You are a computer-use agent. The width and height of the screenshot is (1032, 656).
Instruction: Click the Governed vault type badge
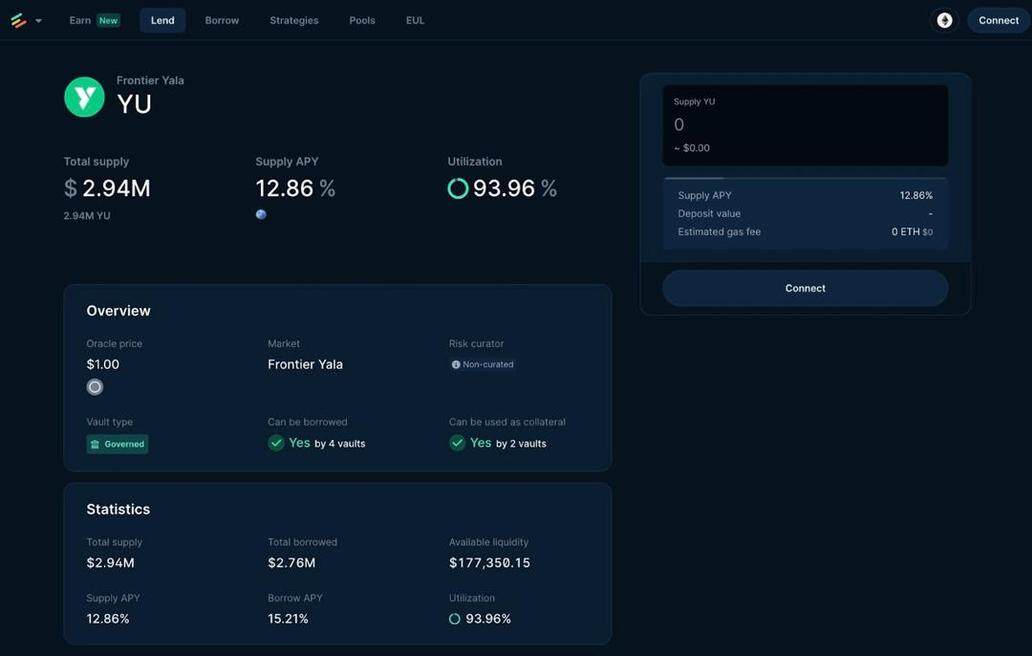pos(117,444)
